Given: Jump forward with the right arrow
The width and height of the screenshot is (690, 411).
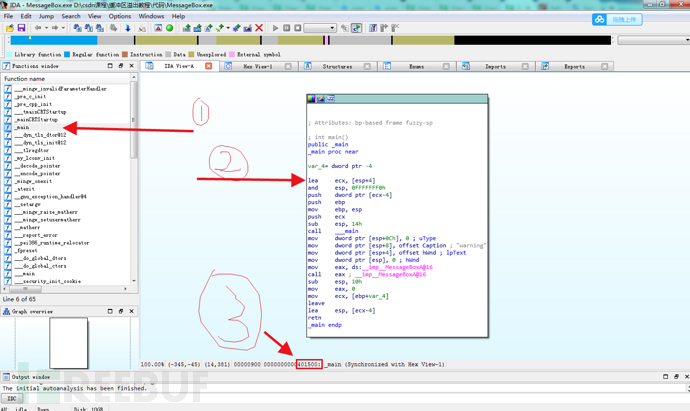Looking at the screenshot, I should pos(55,28).
